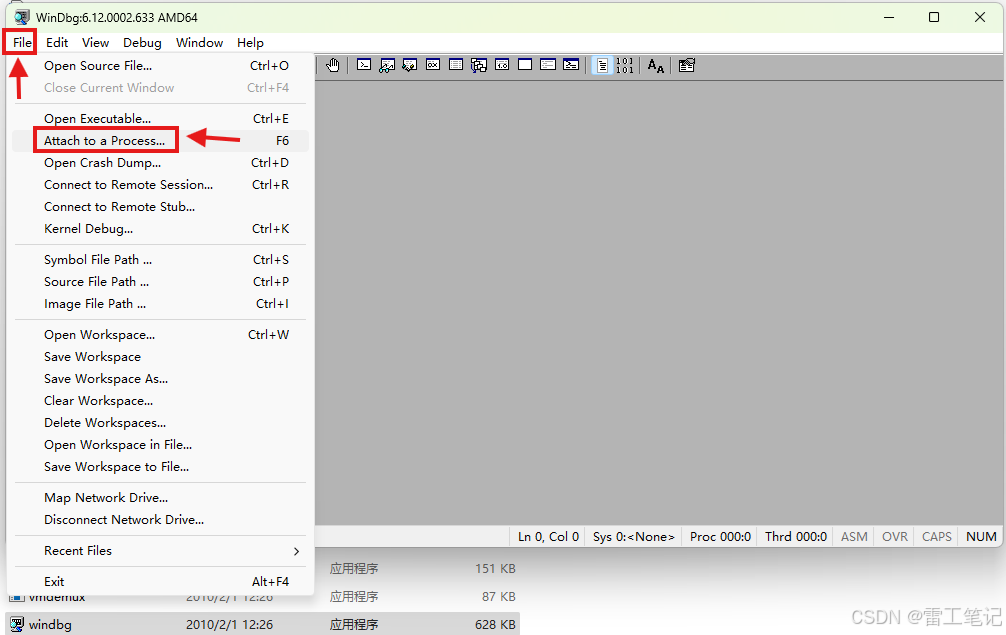The image size is (1006, 635).
Task: Click the windbg file icon in Explorer list
Action: [x=17, y=624]
